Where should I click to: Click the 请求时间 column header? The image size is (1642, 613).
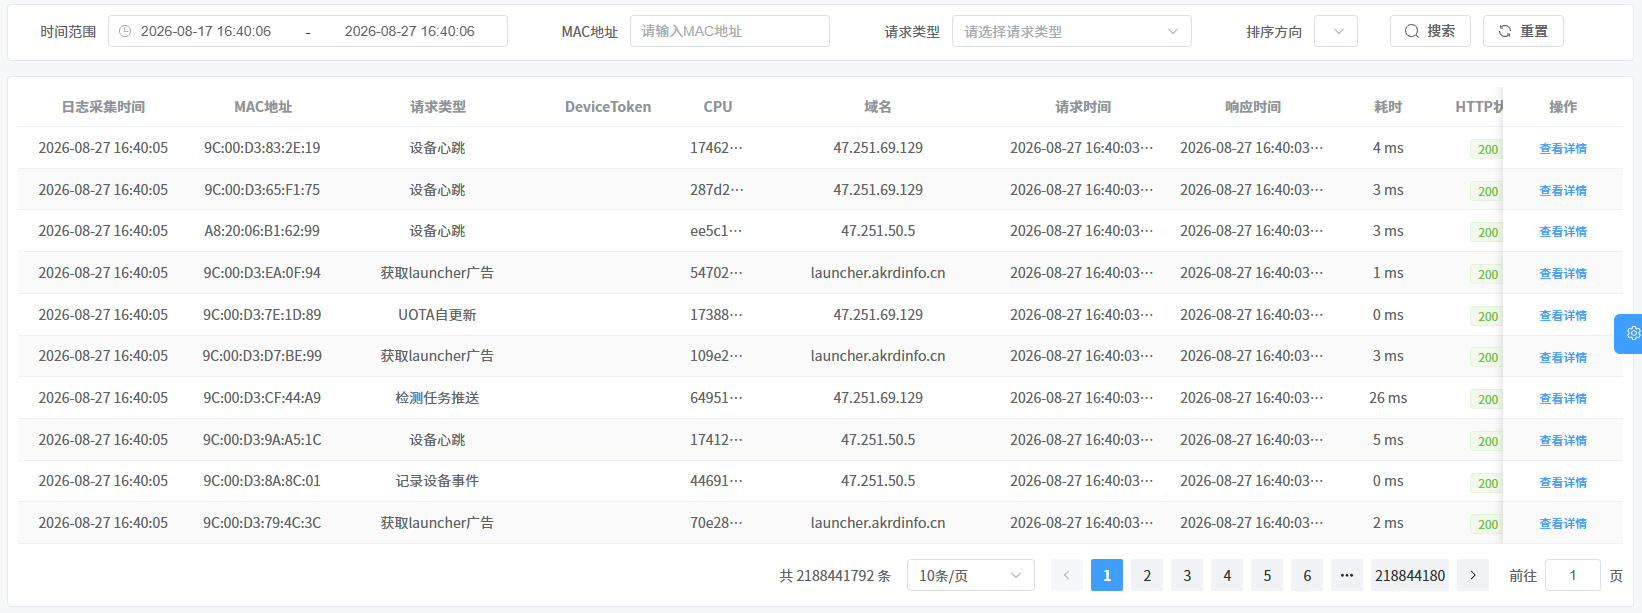coord(1083,106)
